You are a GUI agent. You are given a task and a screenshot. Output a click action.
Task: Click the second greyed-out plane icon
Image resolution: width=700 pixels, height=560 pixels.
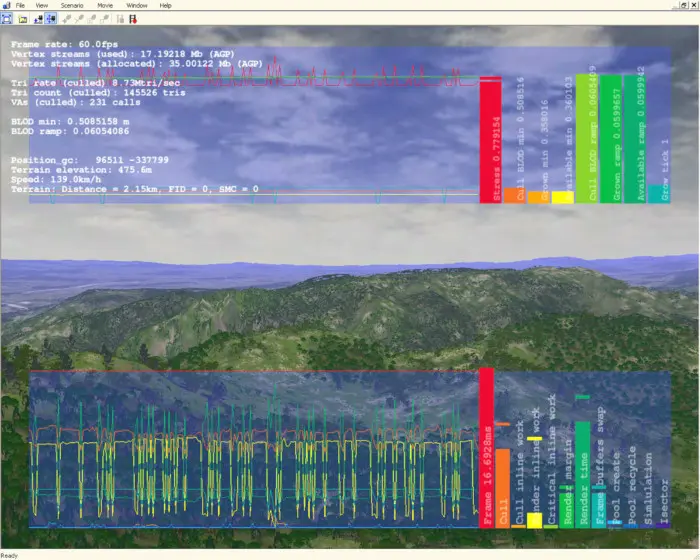(x=79, y=19)
